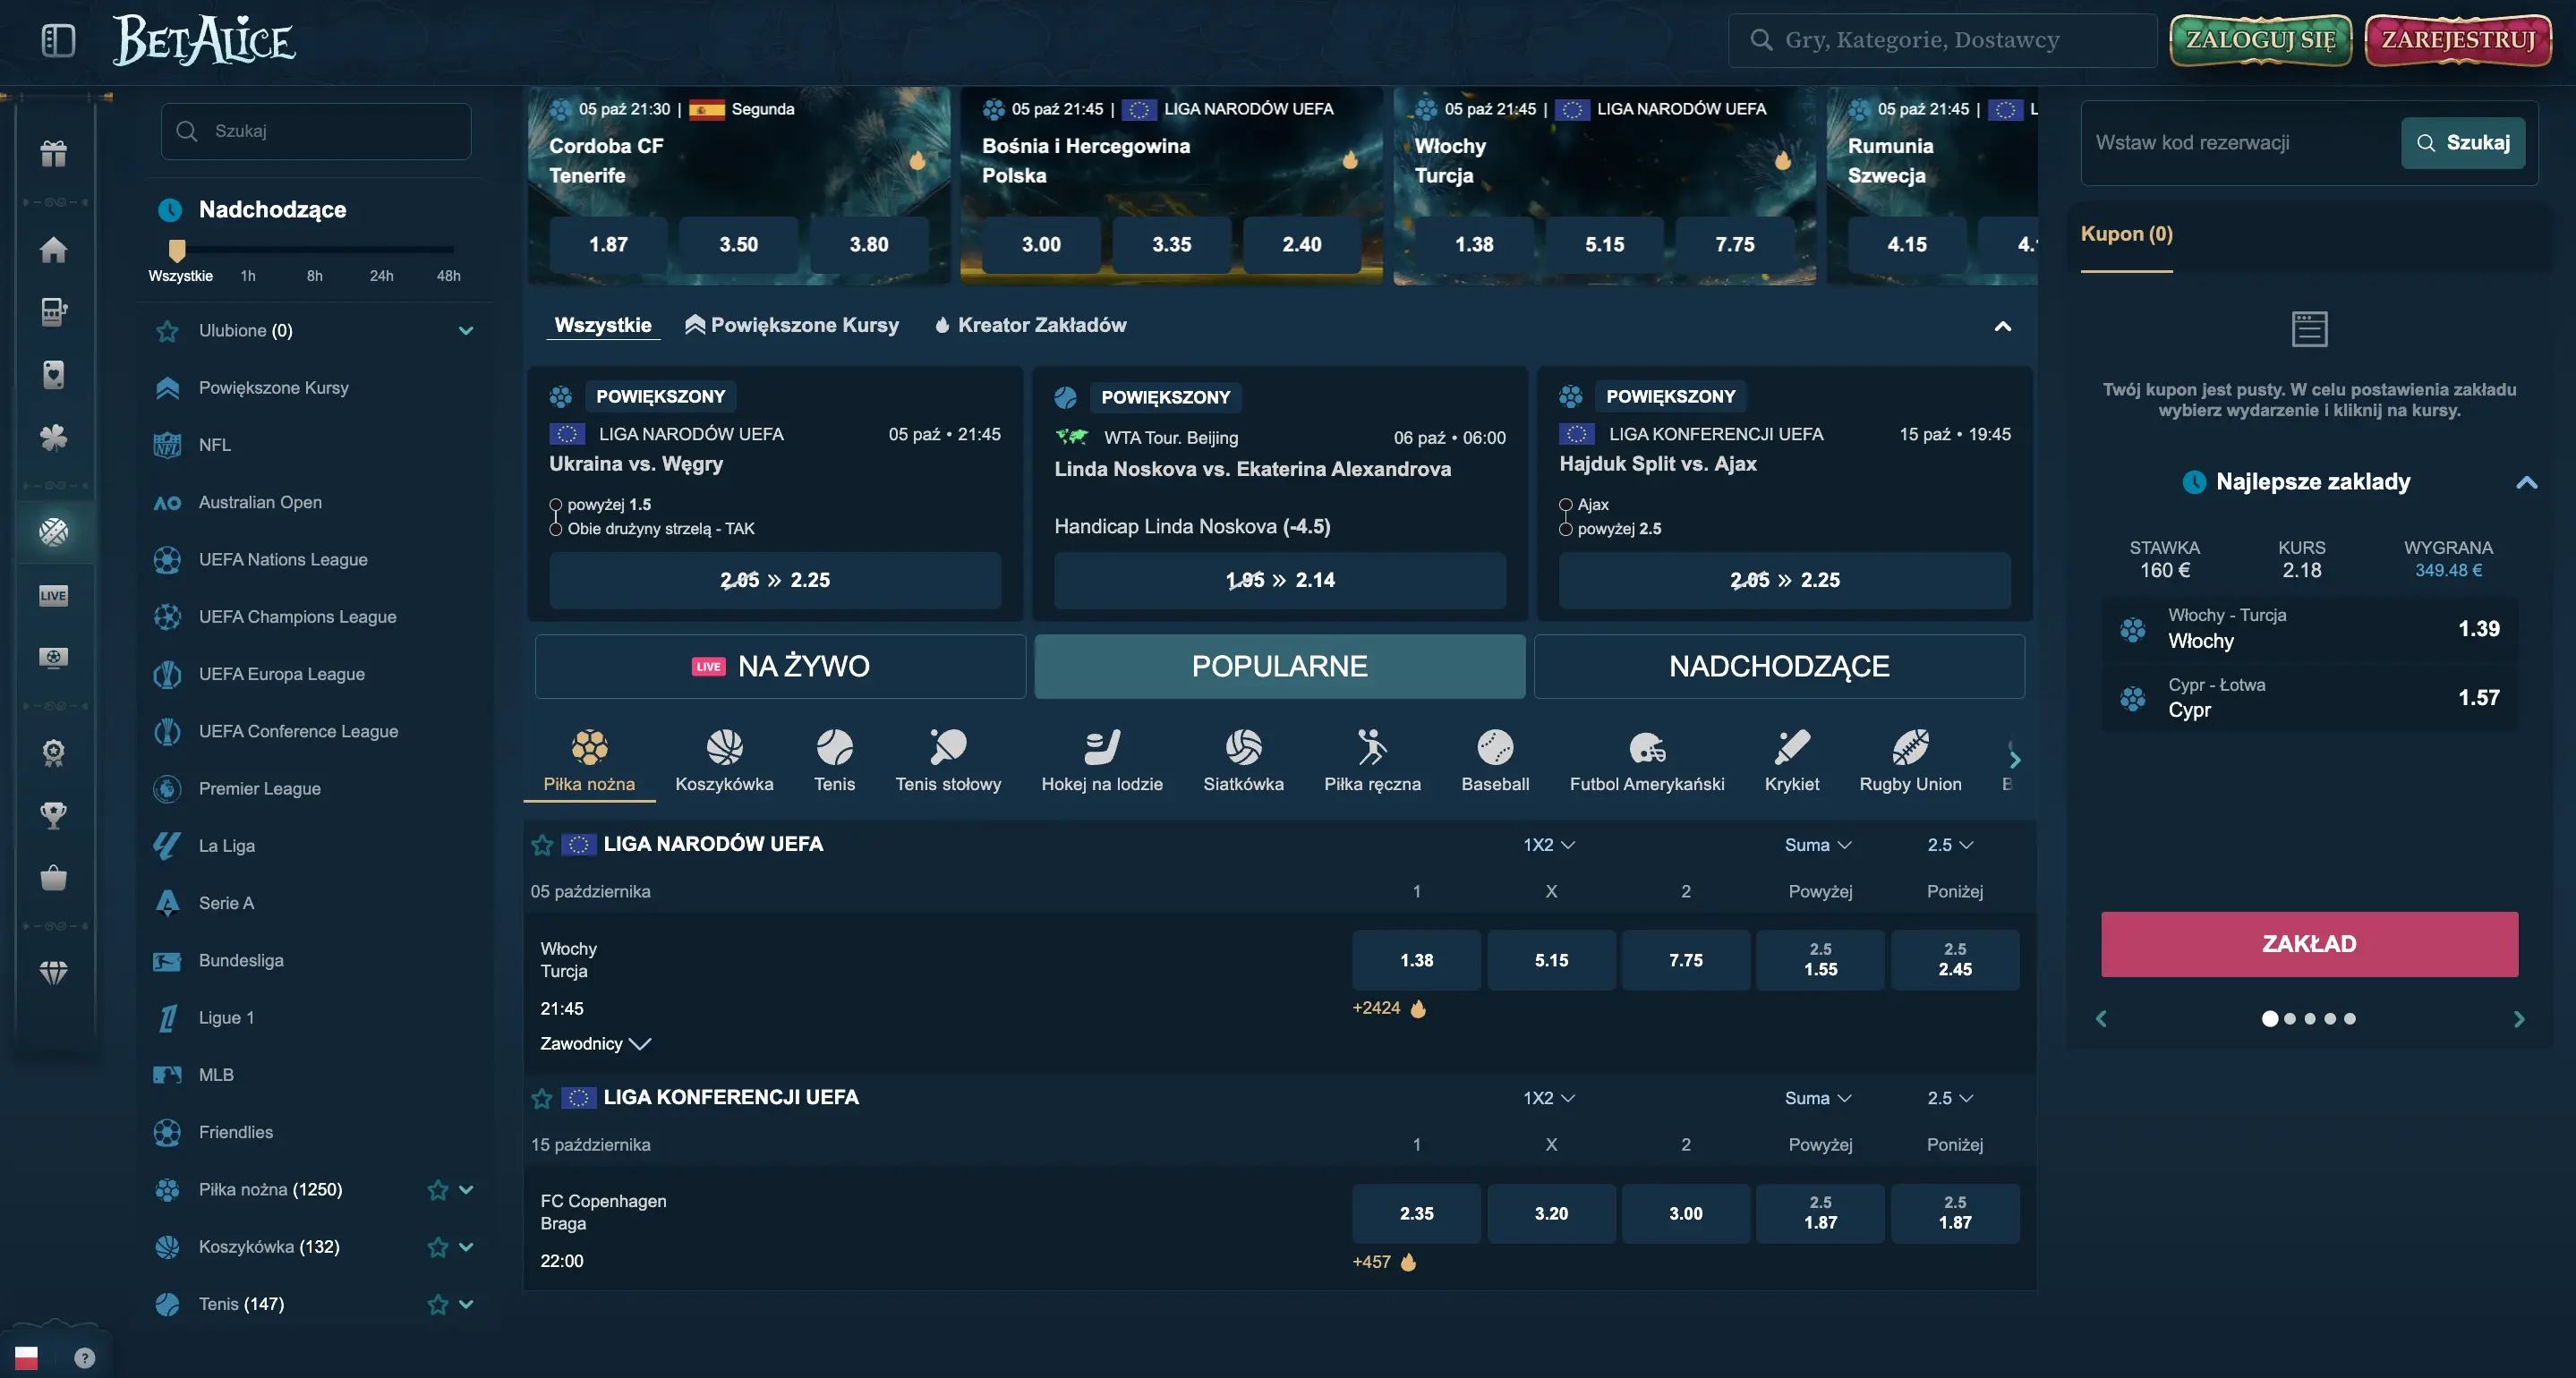
Task: Click the help question mark icon
Action: pyautogui.click(x=85, y=1357)
